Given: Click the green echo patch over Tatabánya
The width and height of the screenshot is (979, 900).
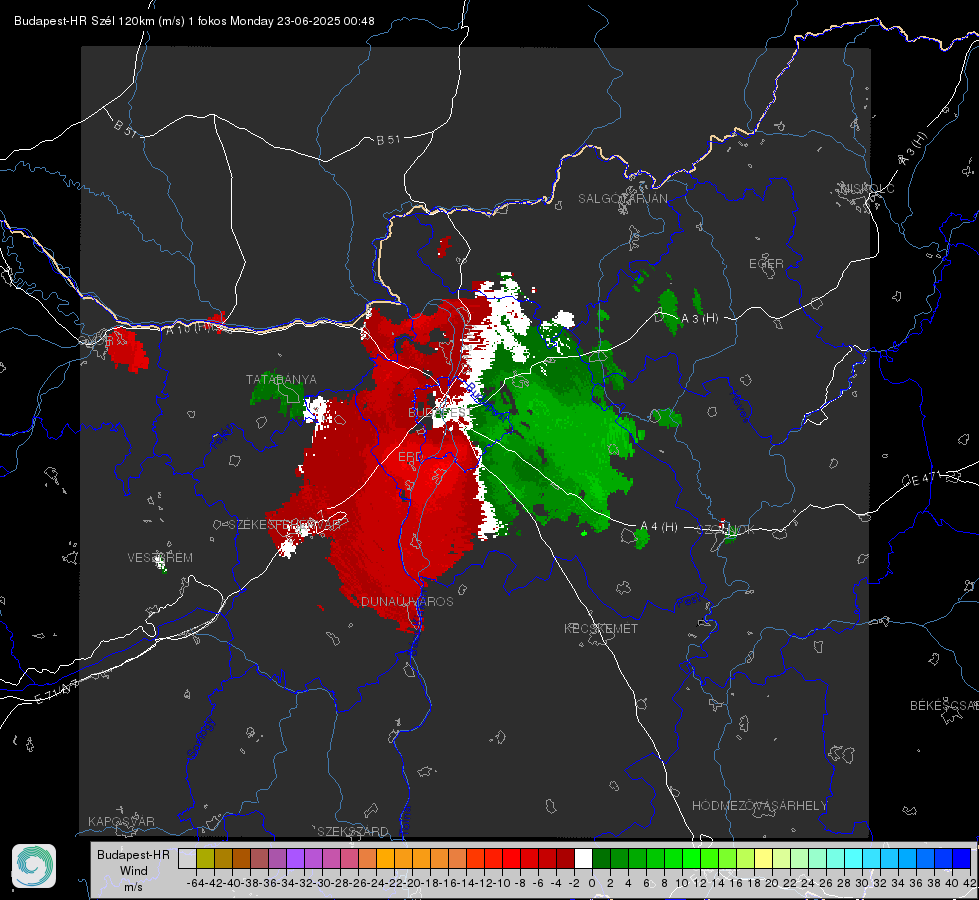Looking at the screenshot, I should click(277, 391).
